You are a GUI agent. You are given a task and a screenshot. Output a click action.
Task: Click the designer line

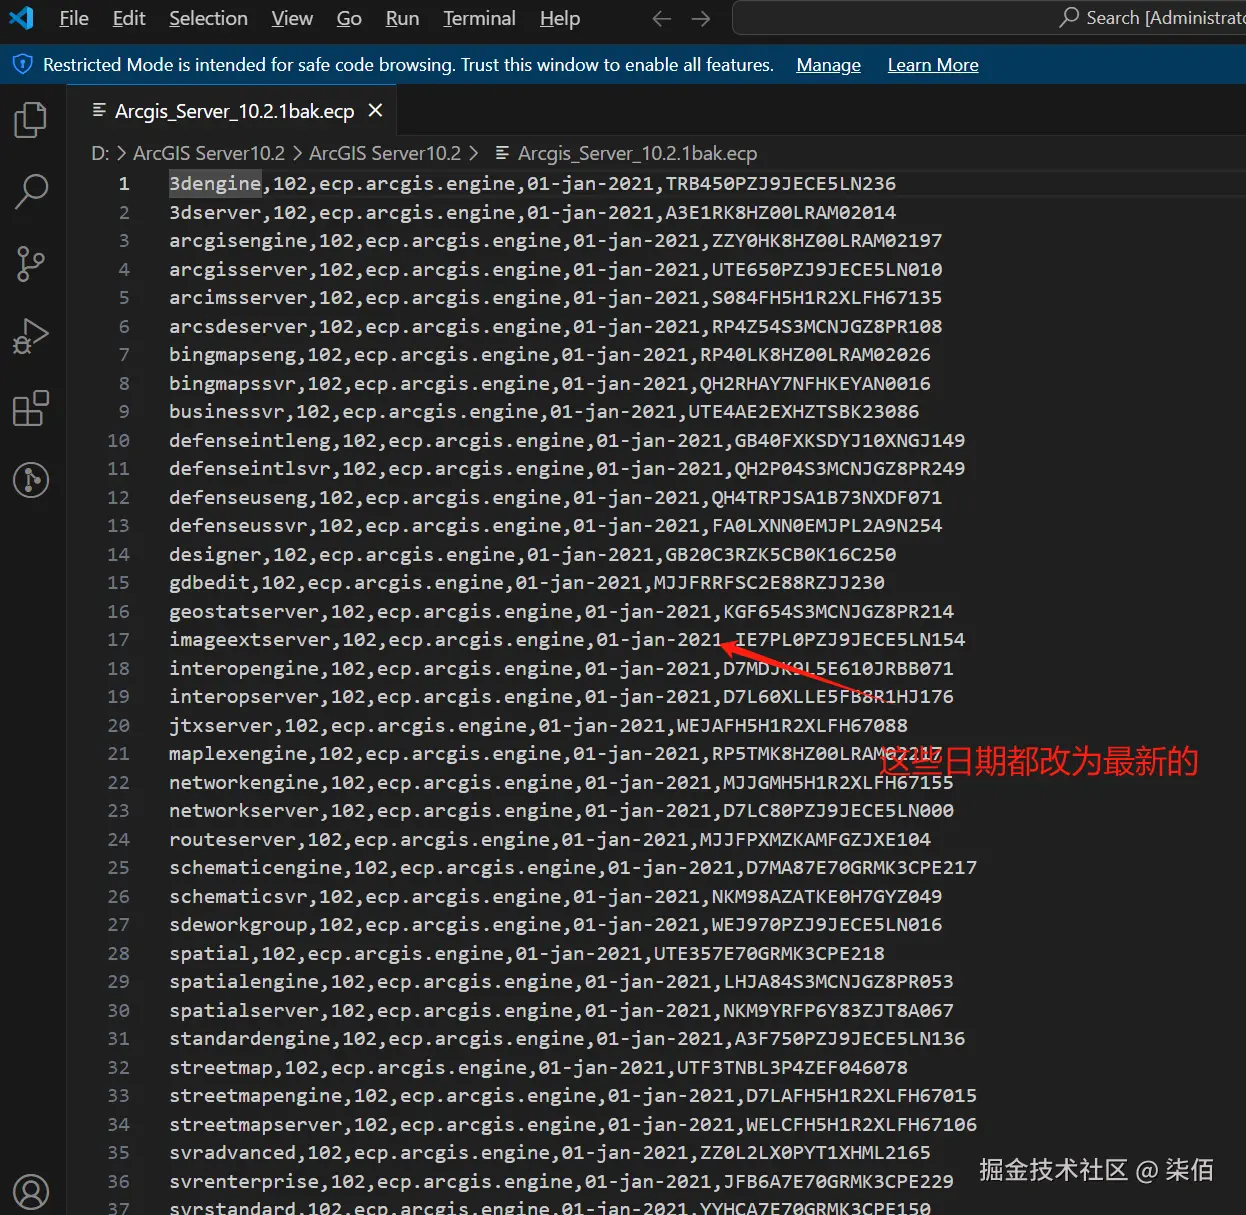532,554
